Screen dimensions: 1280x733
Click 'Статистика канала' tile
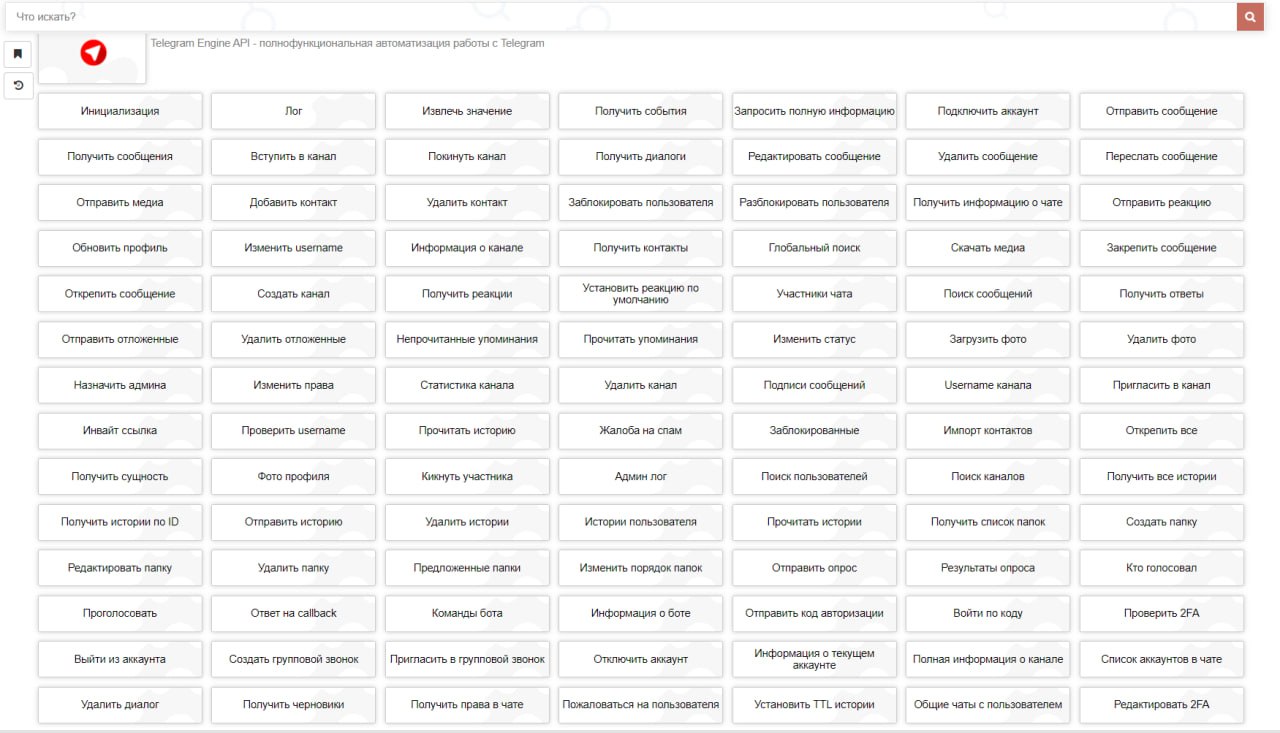pyautogui.click(x=467, y=385)
